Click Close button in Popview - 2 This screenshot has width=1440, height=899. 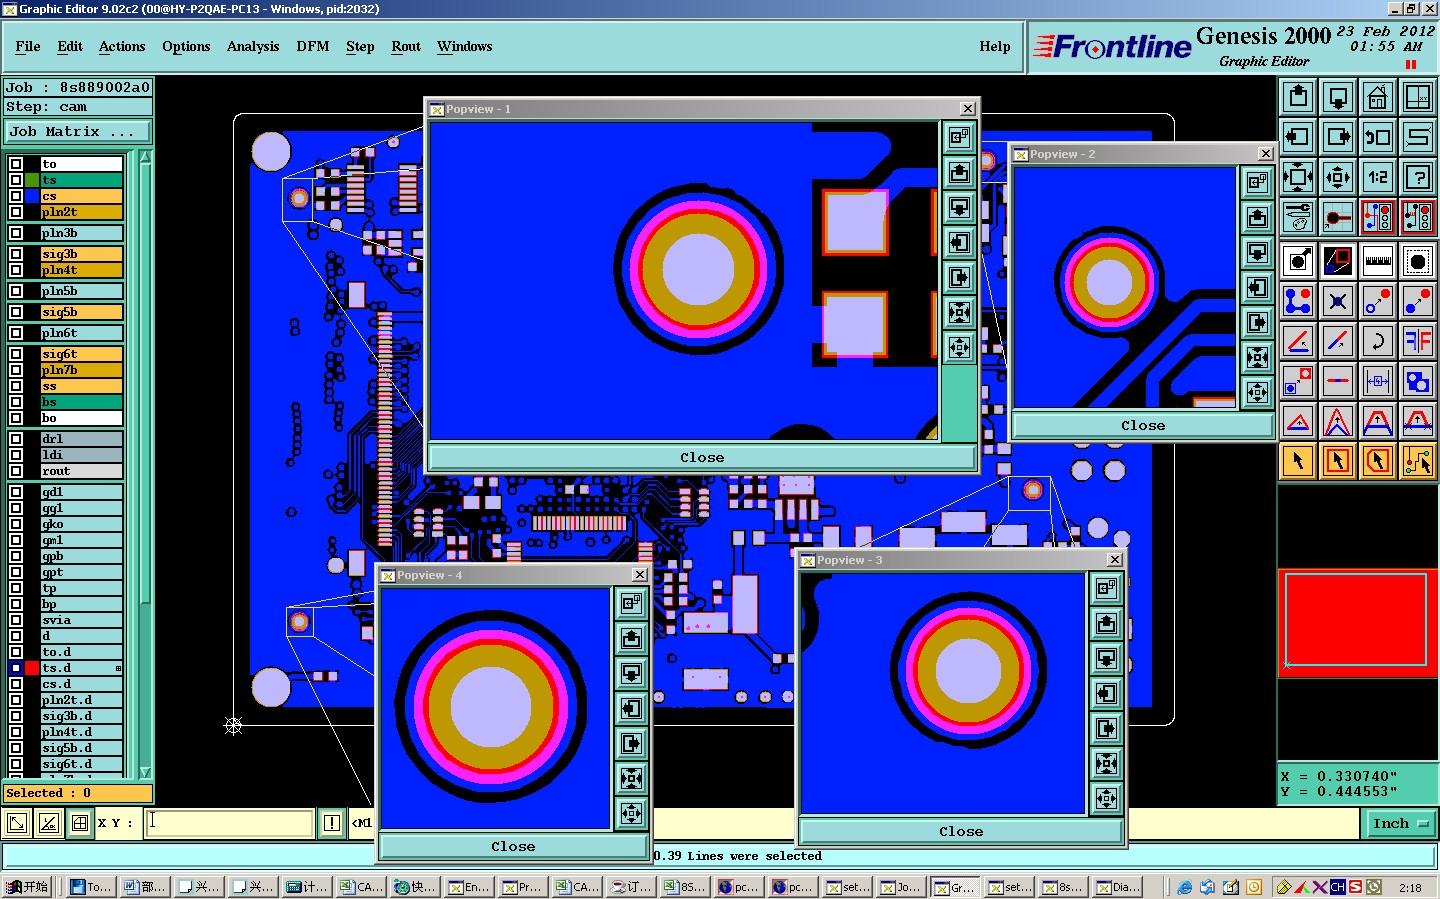click(x=1143, y=425)
